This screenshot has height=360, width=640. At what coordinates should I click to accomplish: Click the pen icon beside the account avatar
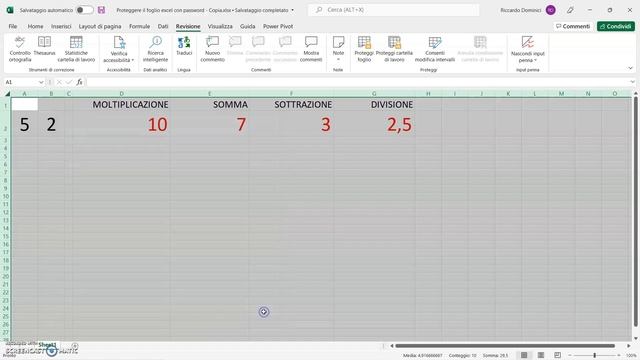[x=570, y=10]
